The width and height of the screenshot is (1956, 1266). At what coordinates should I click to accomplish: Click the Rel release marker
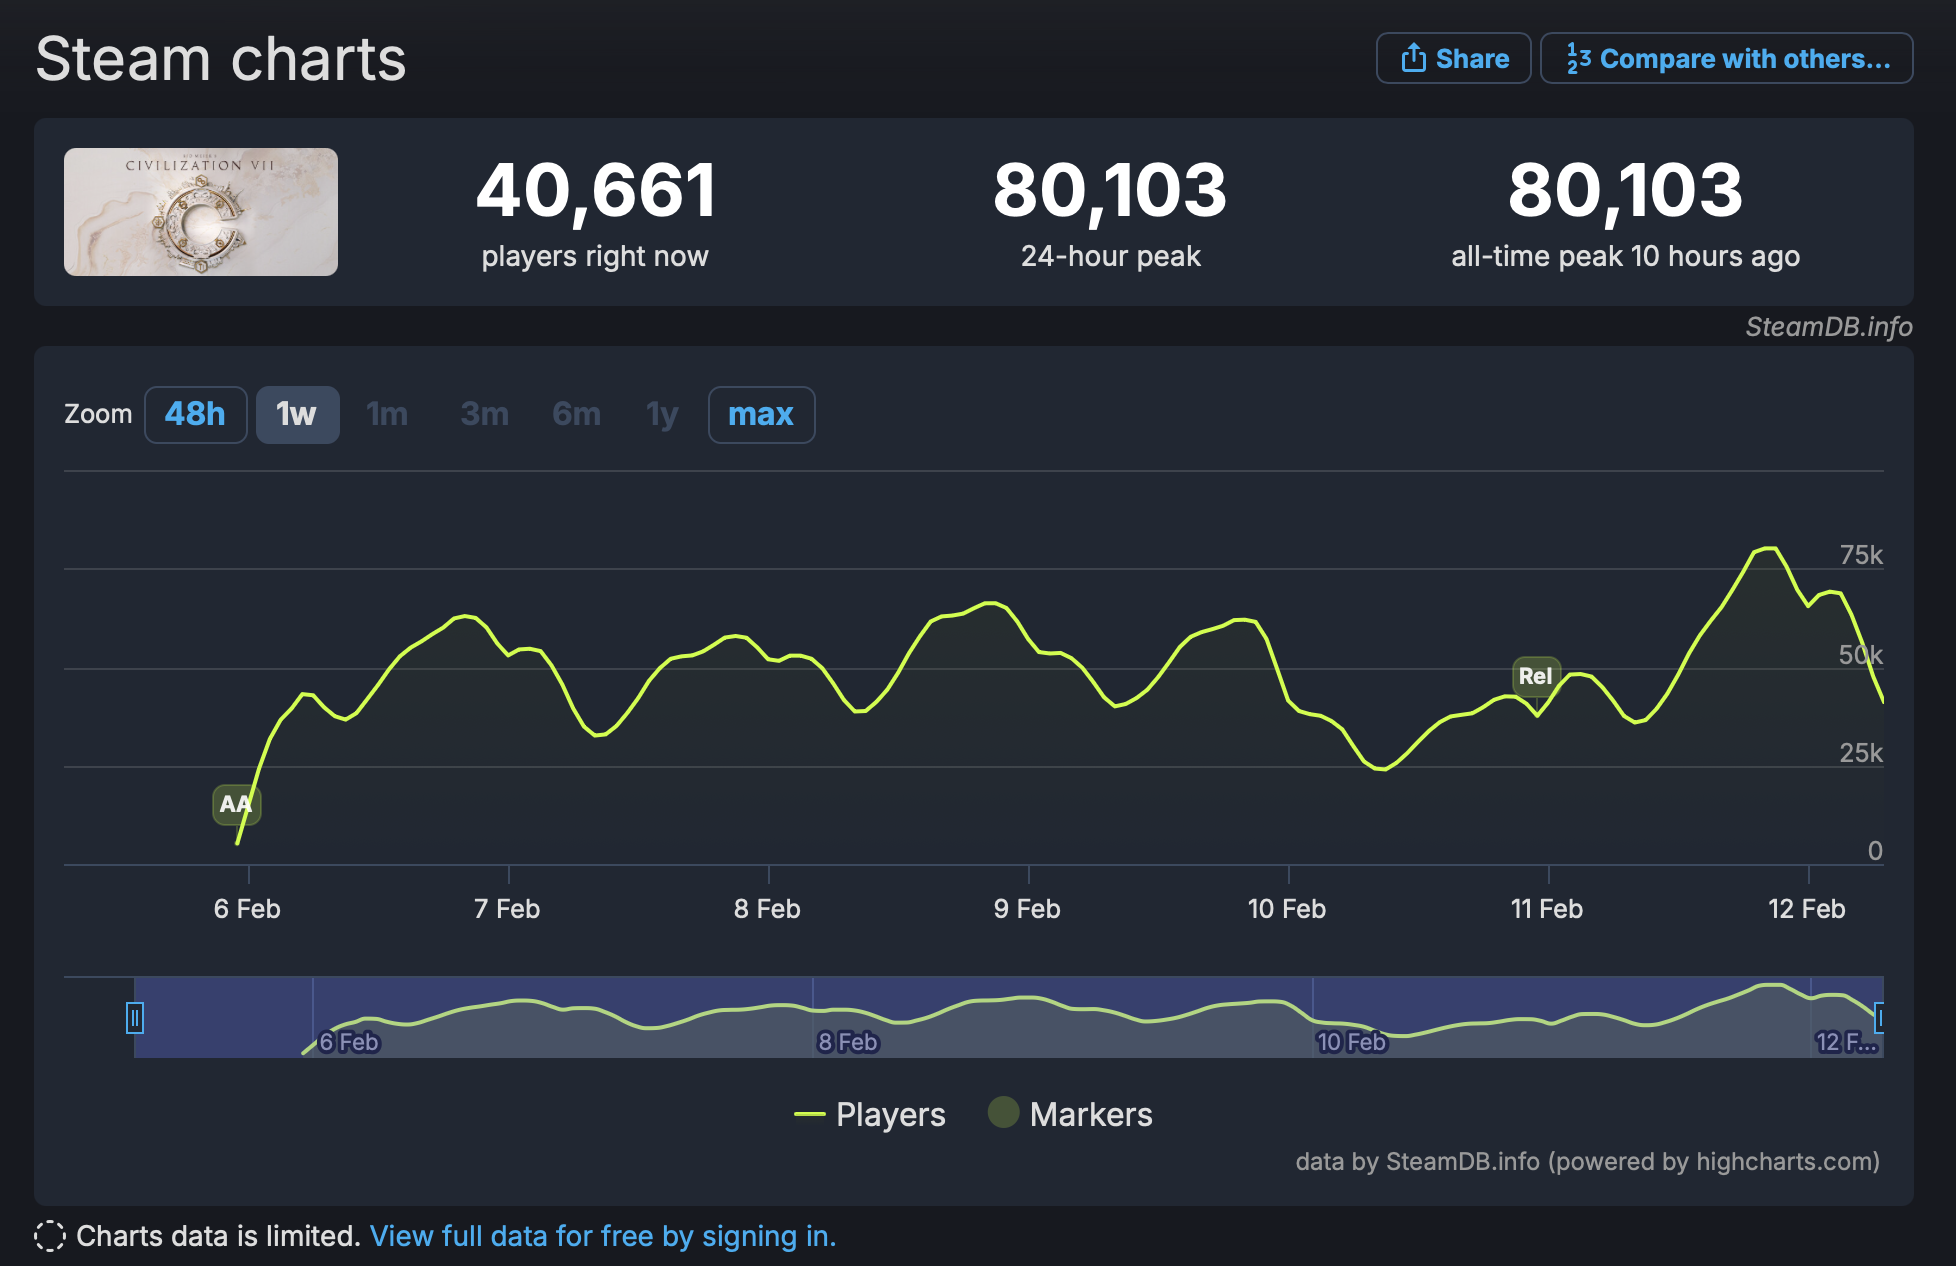pyautogui.click(x=1536, y=676)
